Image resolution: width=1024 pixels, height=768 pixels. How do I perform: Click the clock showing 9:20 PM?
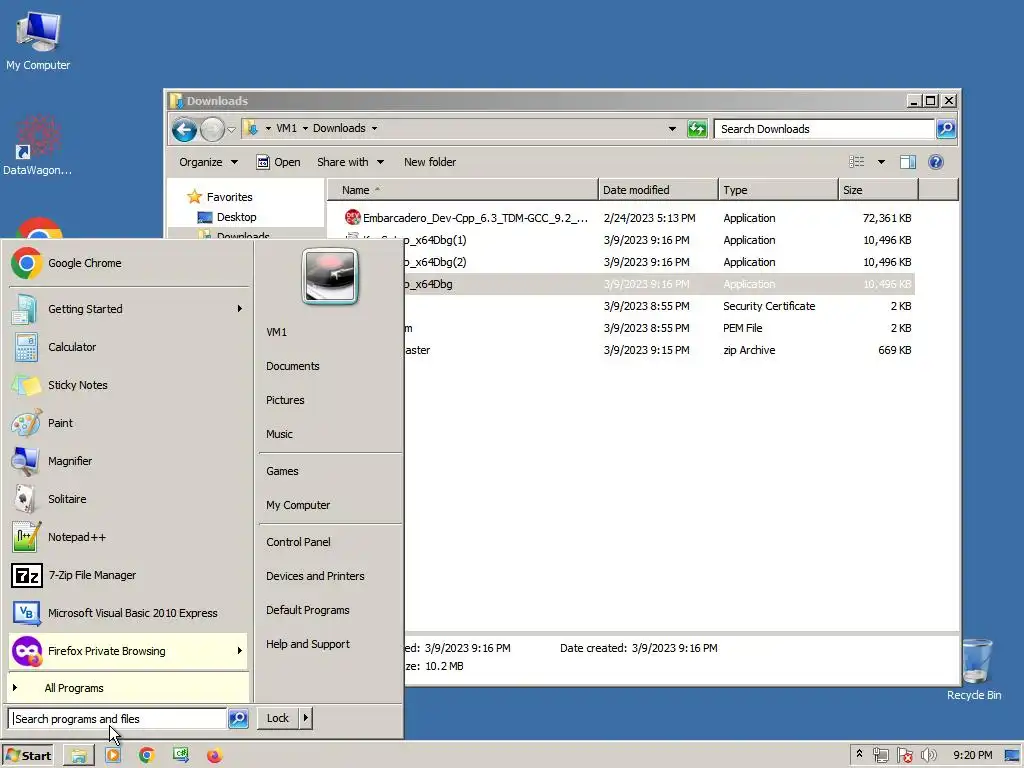pyautogui.click(x=972, y=756)
